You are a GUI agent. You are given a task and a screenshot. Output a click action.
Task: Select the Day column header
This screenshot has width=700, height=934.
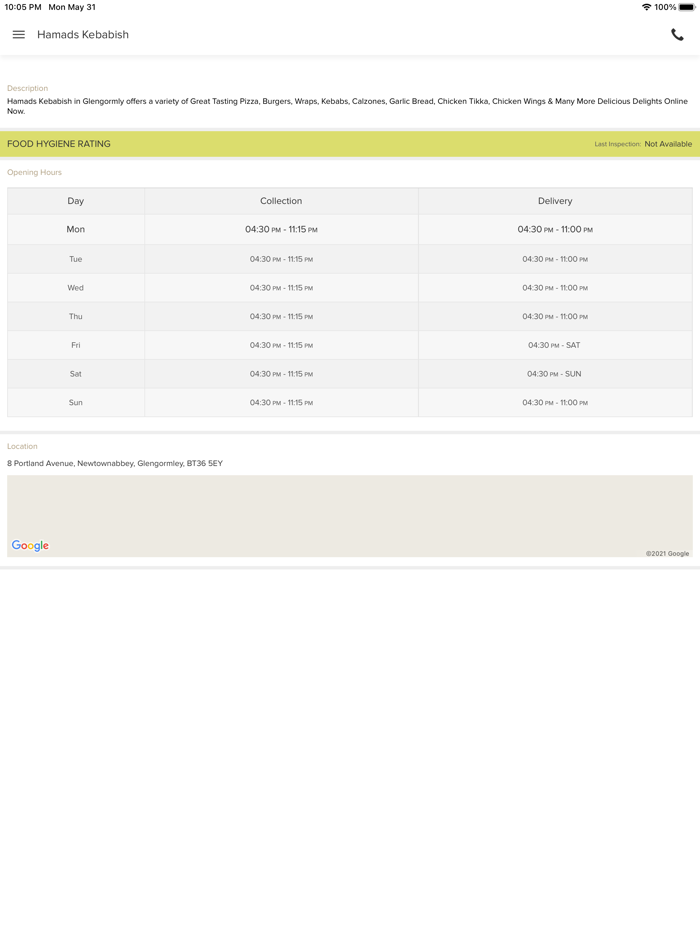(x=76, y=201)
